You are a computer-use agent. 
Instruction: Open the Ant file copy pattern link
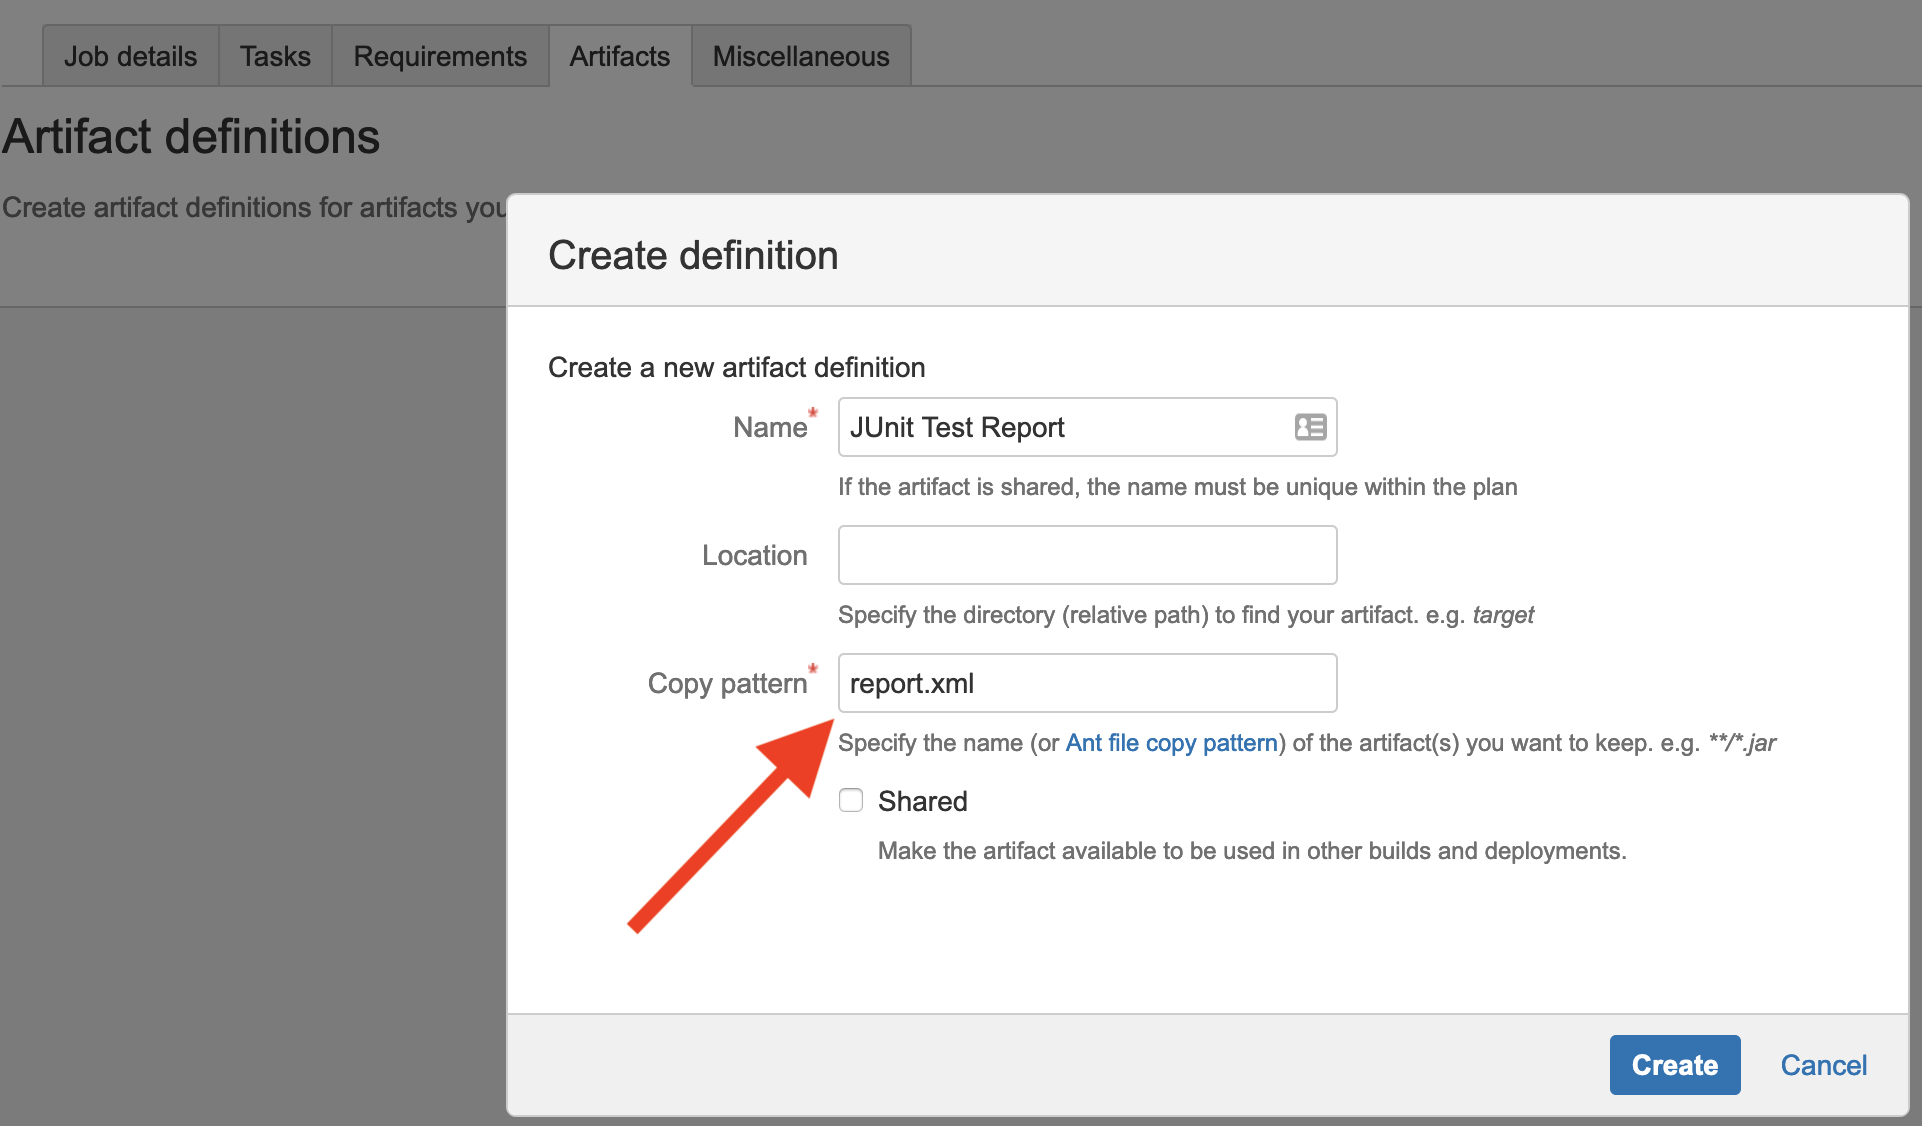click(1171, 743)
